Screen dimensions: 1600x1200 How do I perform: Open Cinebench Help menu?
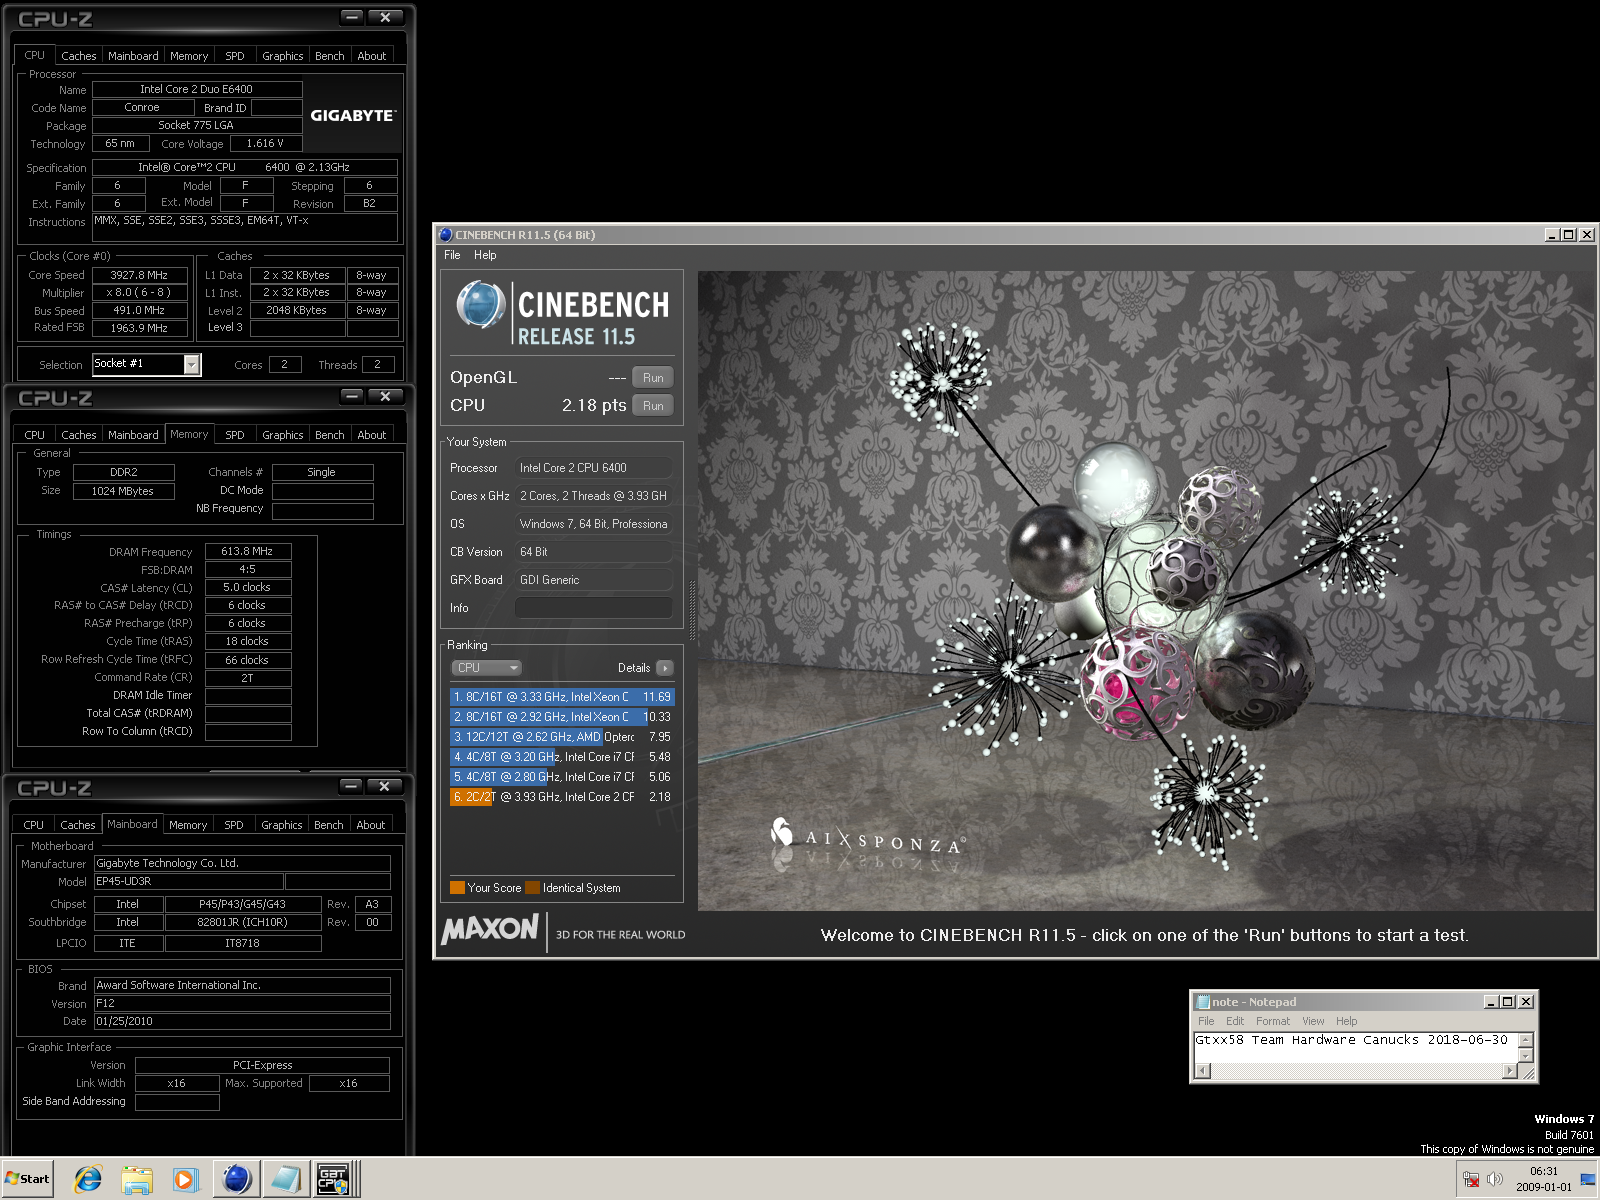pyautogui.click(x=485, y=255)
